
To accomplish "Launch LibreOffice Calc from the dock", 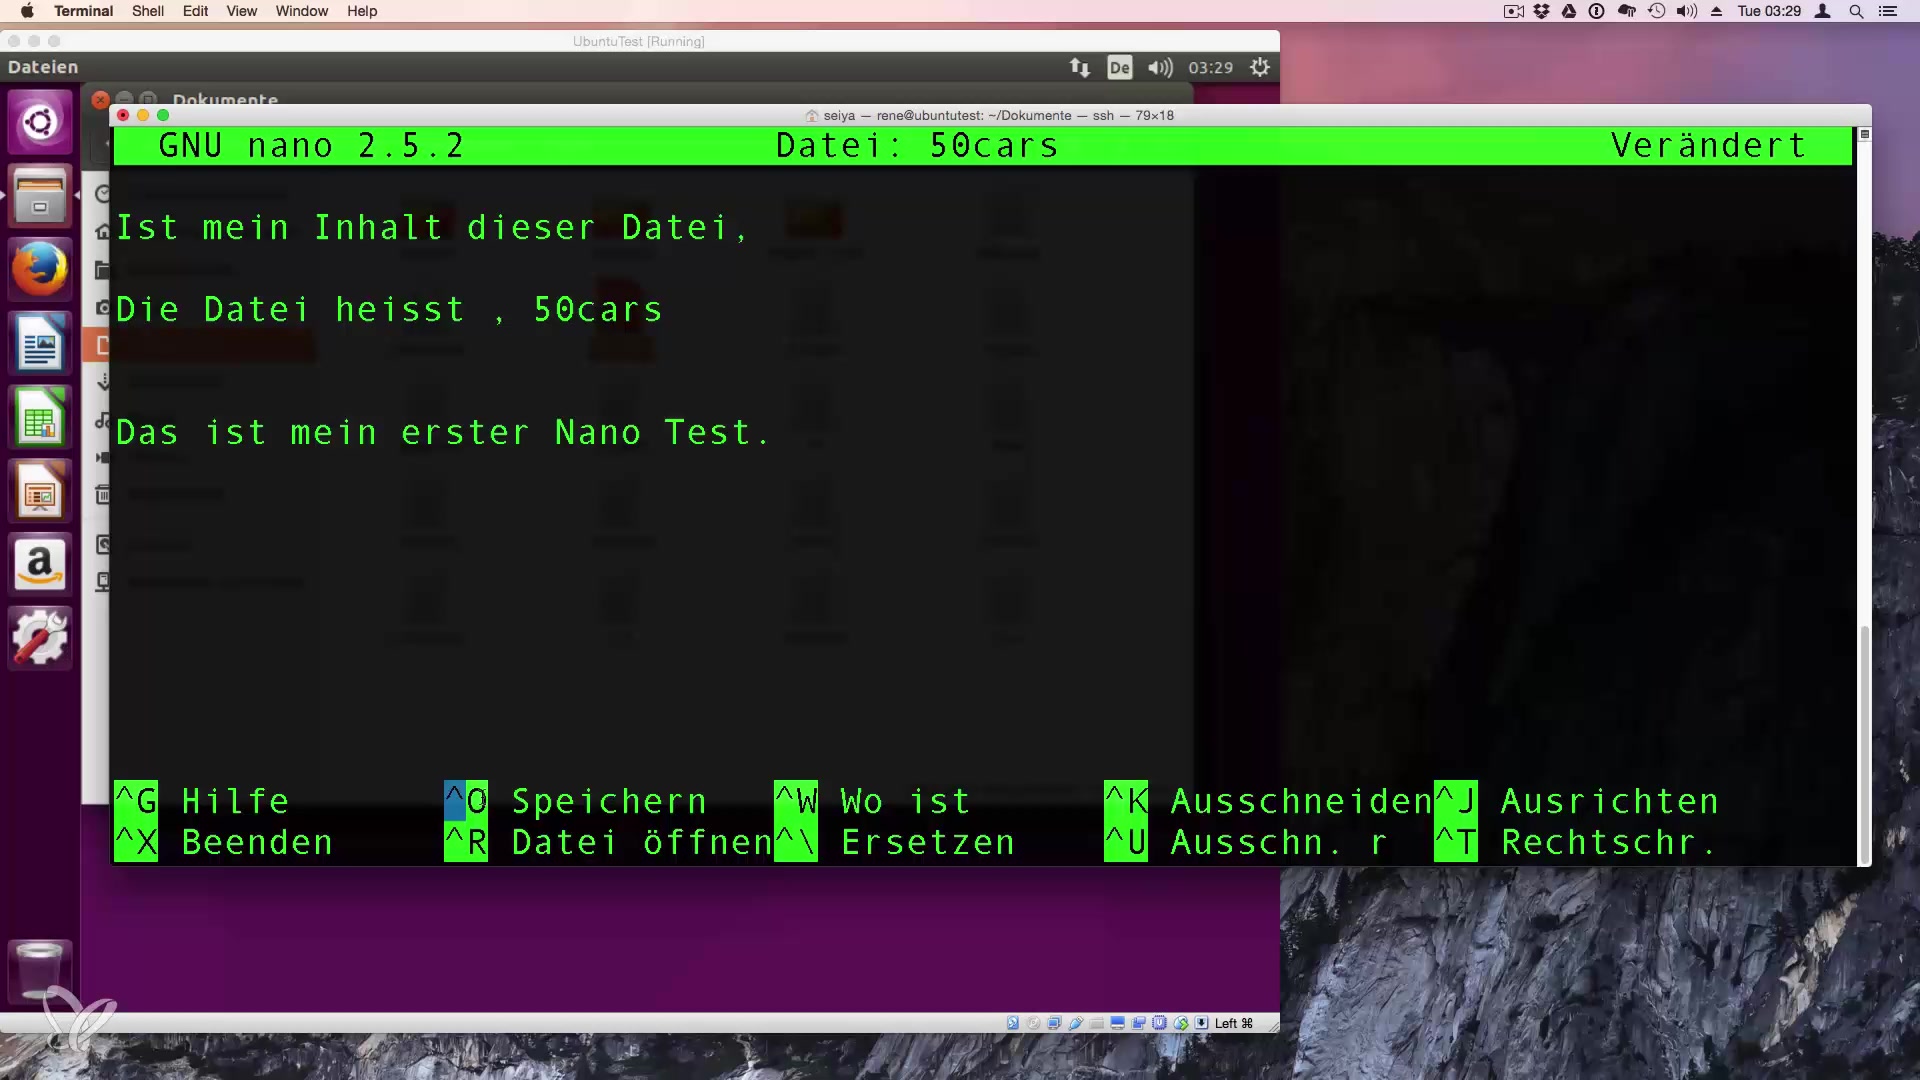I will [40, 417].
